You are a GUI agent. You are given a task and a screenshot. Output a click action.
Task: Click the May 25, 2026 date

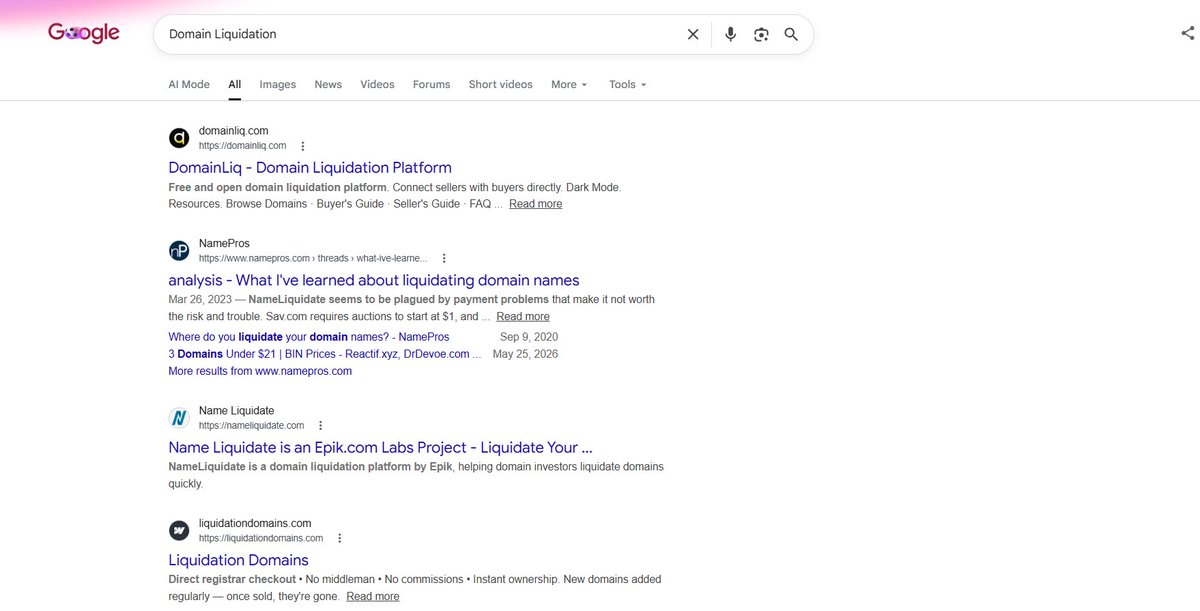525,354
